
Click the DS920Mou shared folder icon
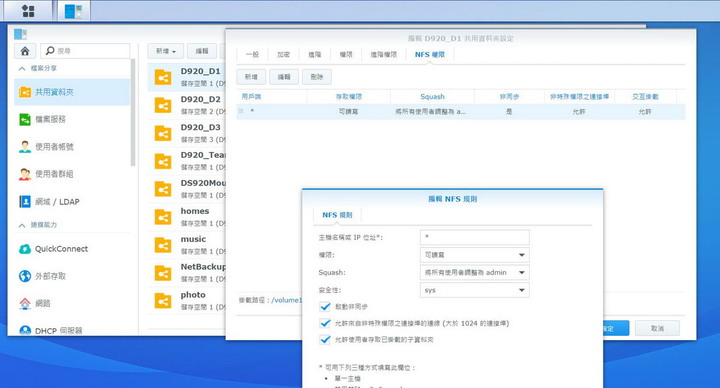(163, 189)
